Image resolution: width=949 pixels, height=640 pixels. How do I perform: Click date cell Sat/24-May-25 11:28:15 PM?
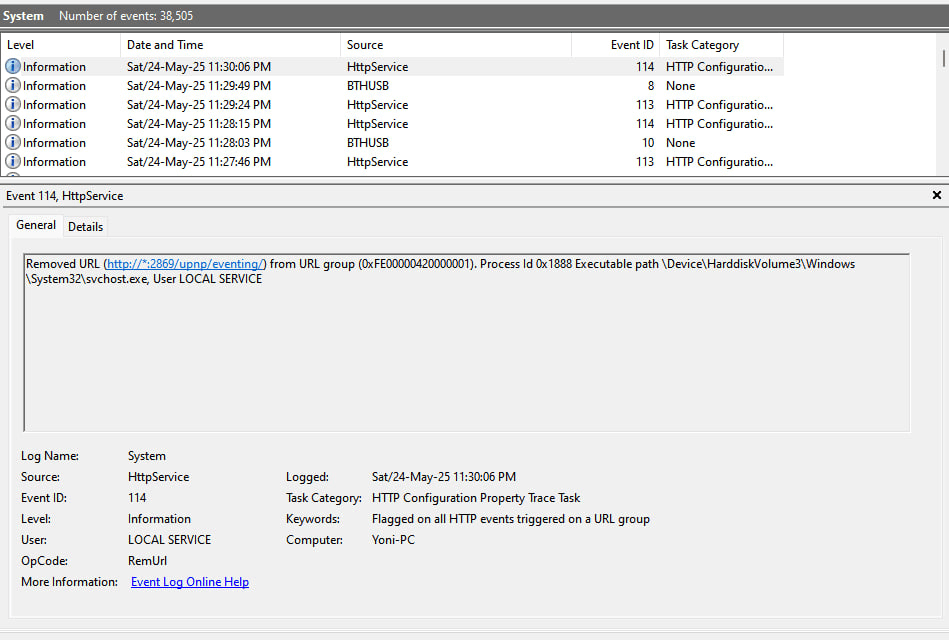199,124
